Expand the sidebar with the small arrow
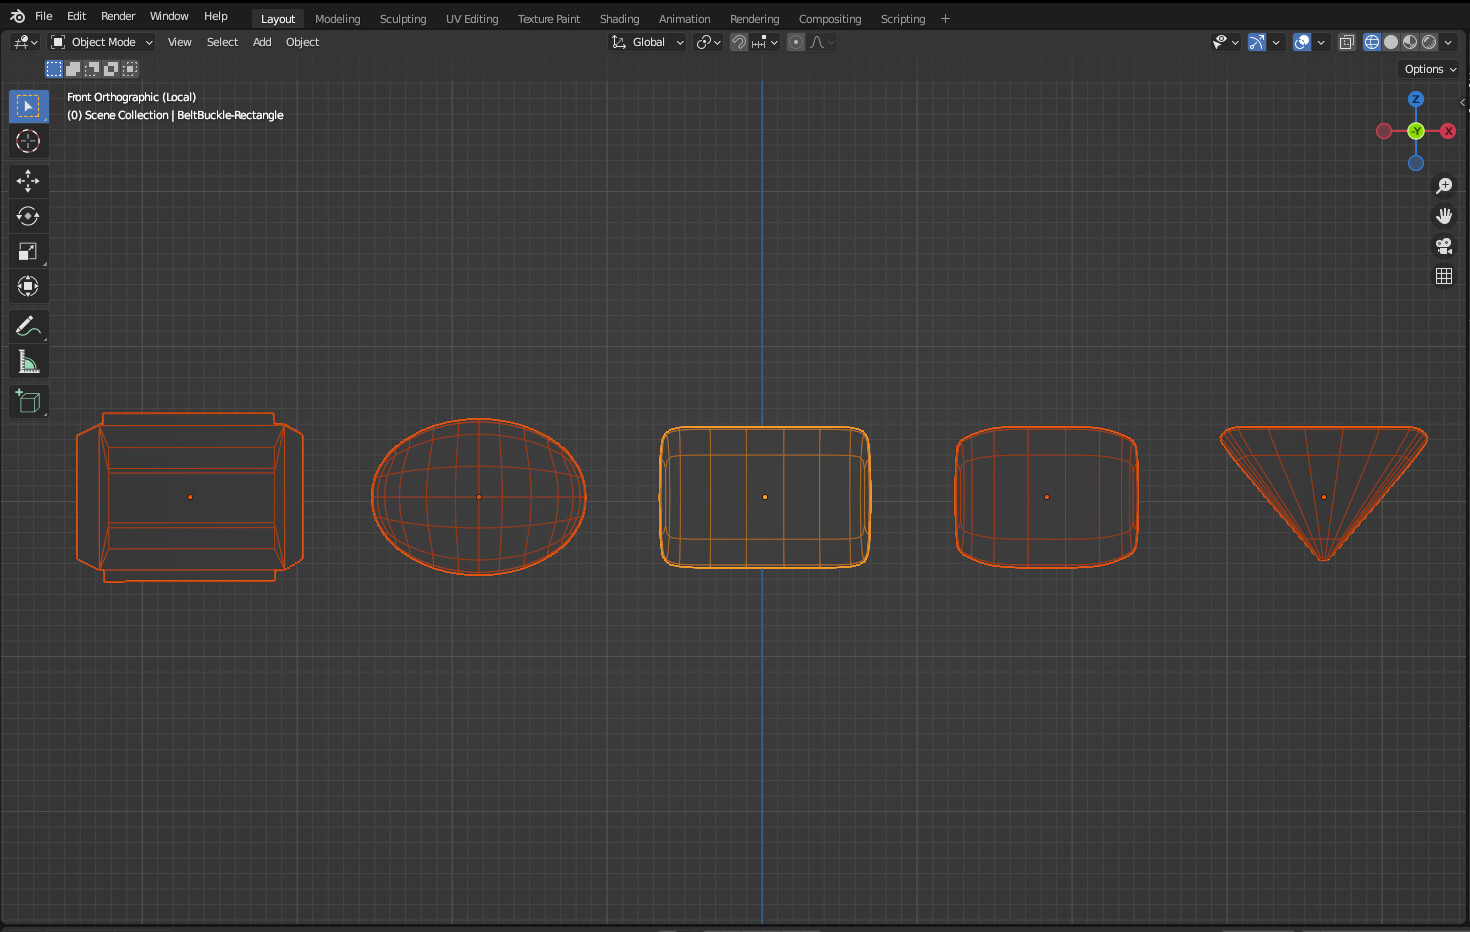 (x=1463, y=102)
